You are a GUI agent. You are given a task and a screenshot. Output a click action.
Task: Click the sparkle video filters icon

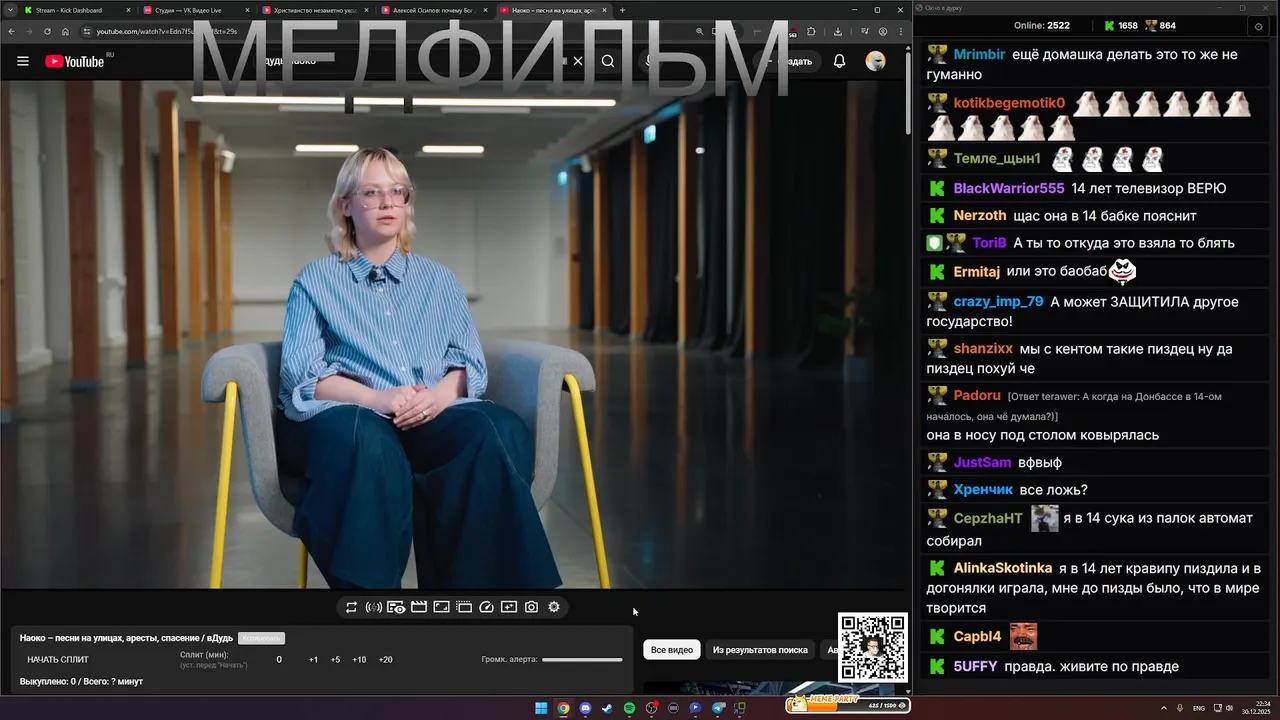(509, 607)
